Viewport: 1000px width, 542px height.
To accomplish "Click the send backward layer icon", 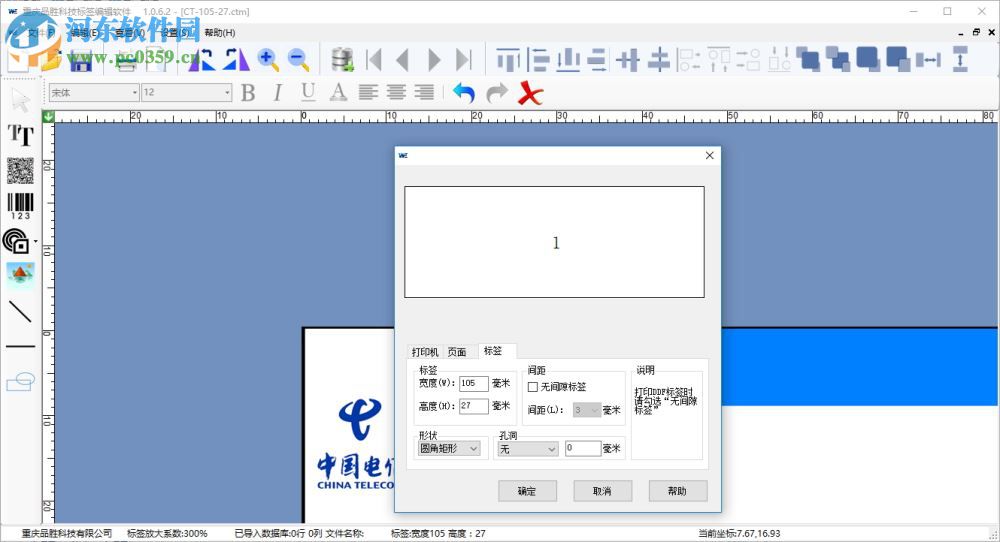I will (x=837, y=59).
